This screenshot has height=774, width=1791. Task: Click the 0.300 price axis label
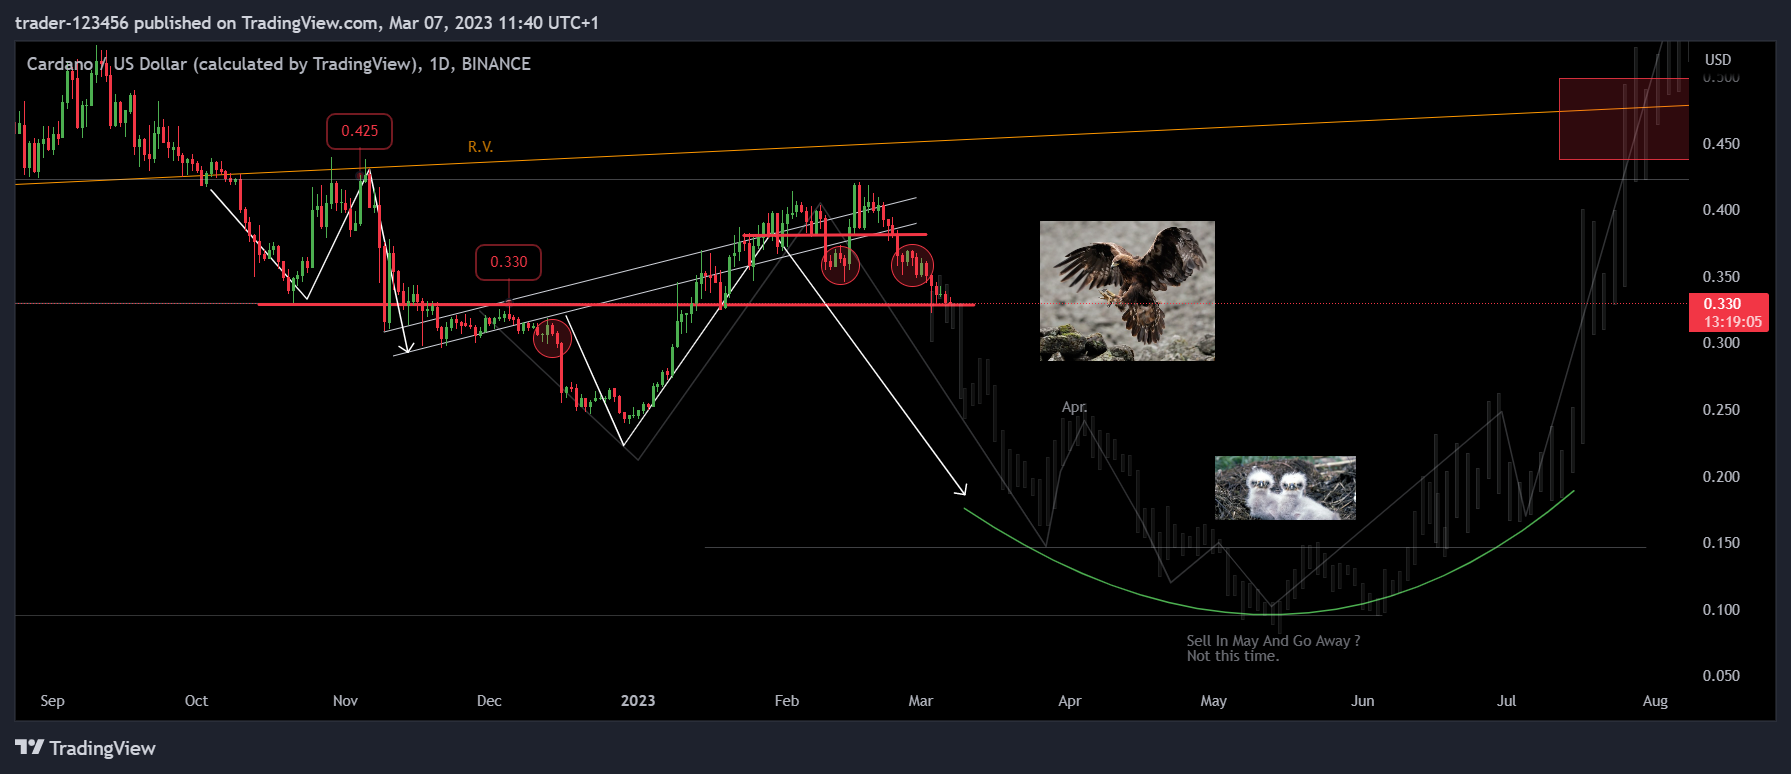pos(1721,343)
